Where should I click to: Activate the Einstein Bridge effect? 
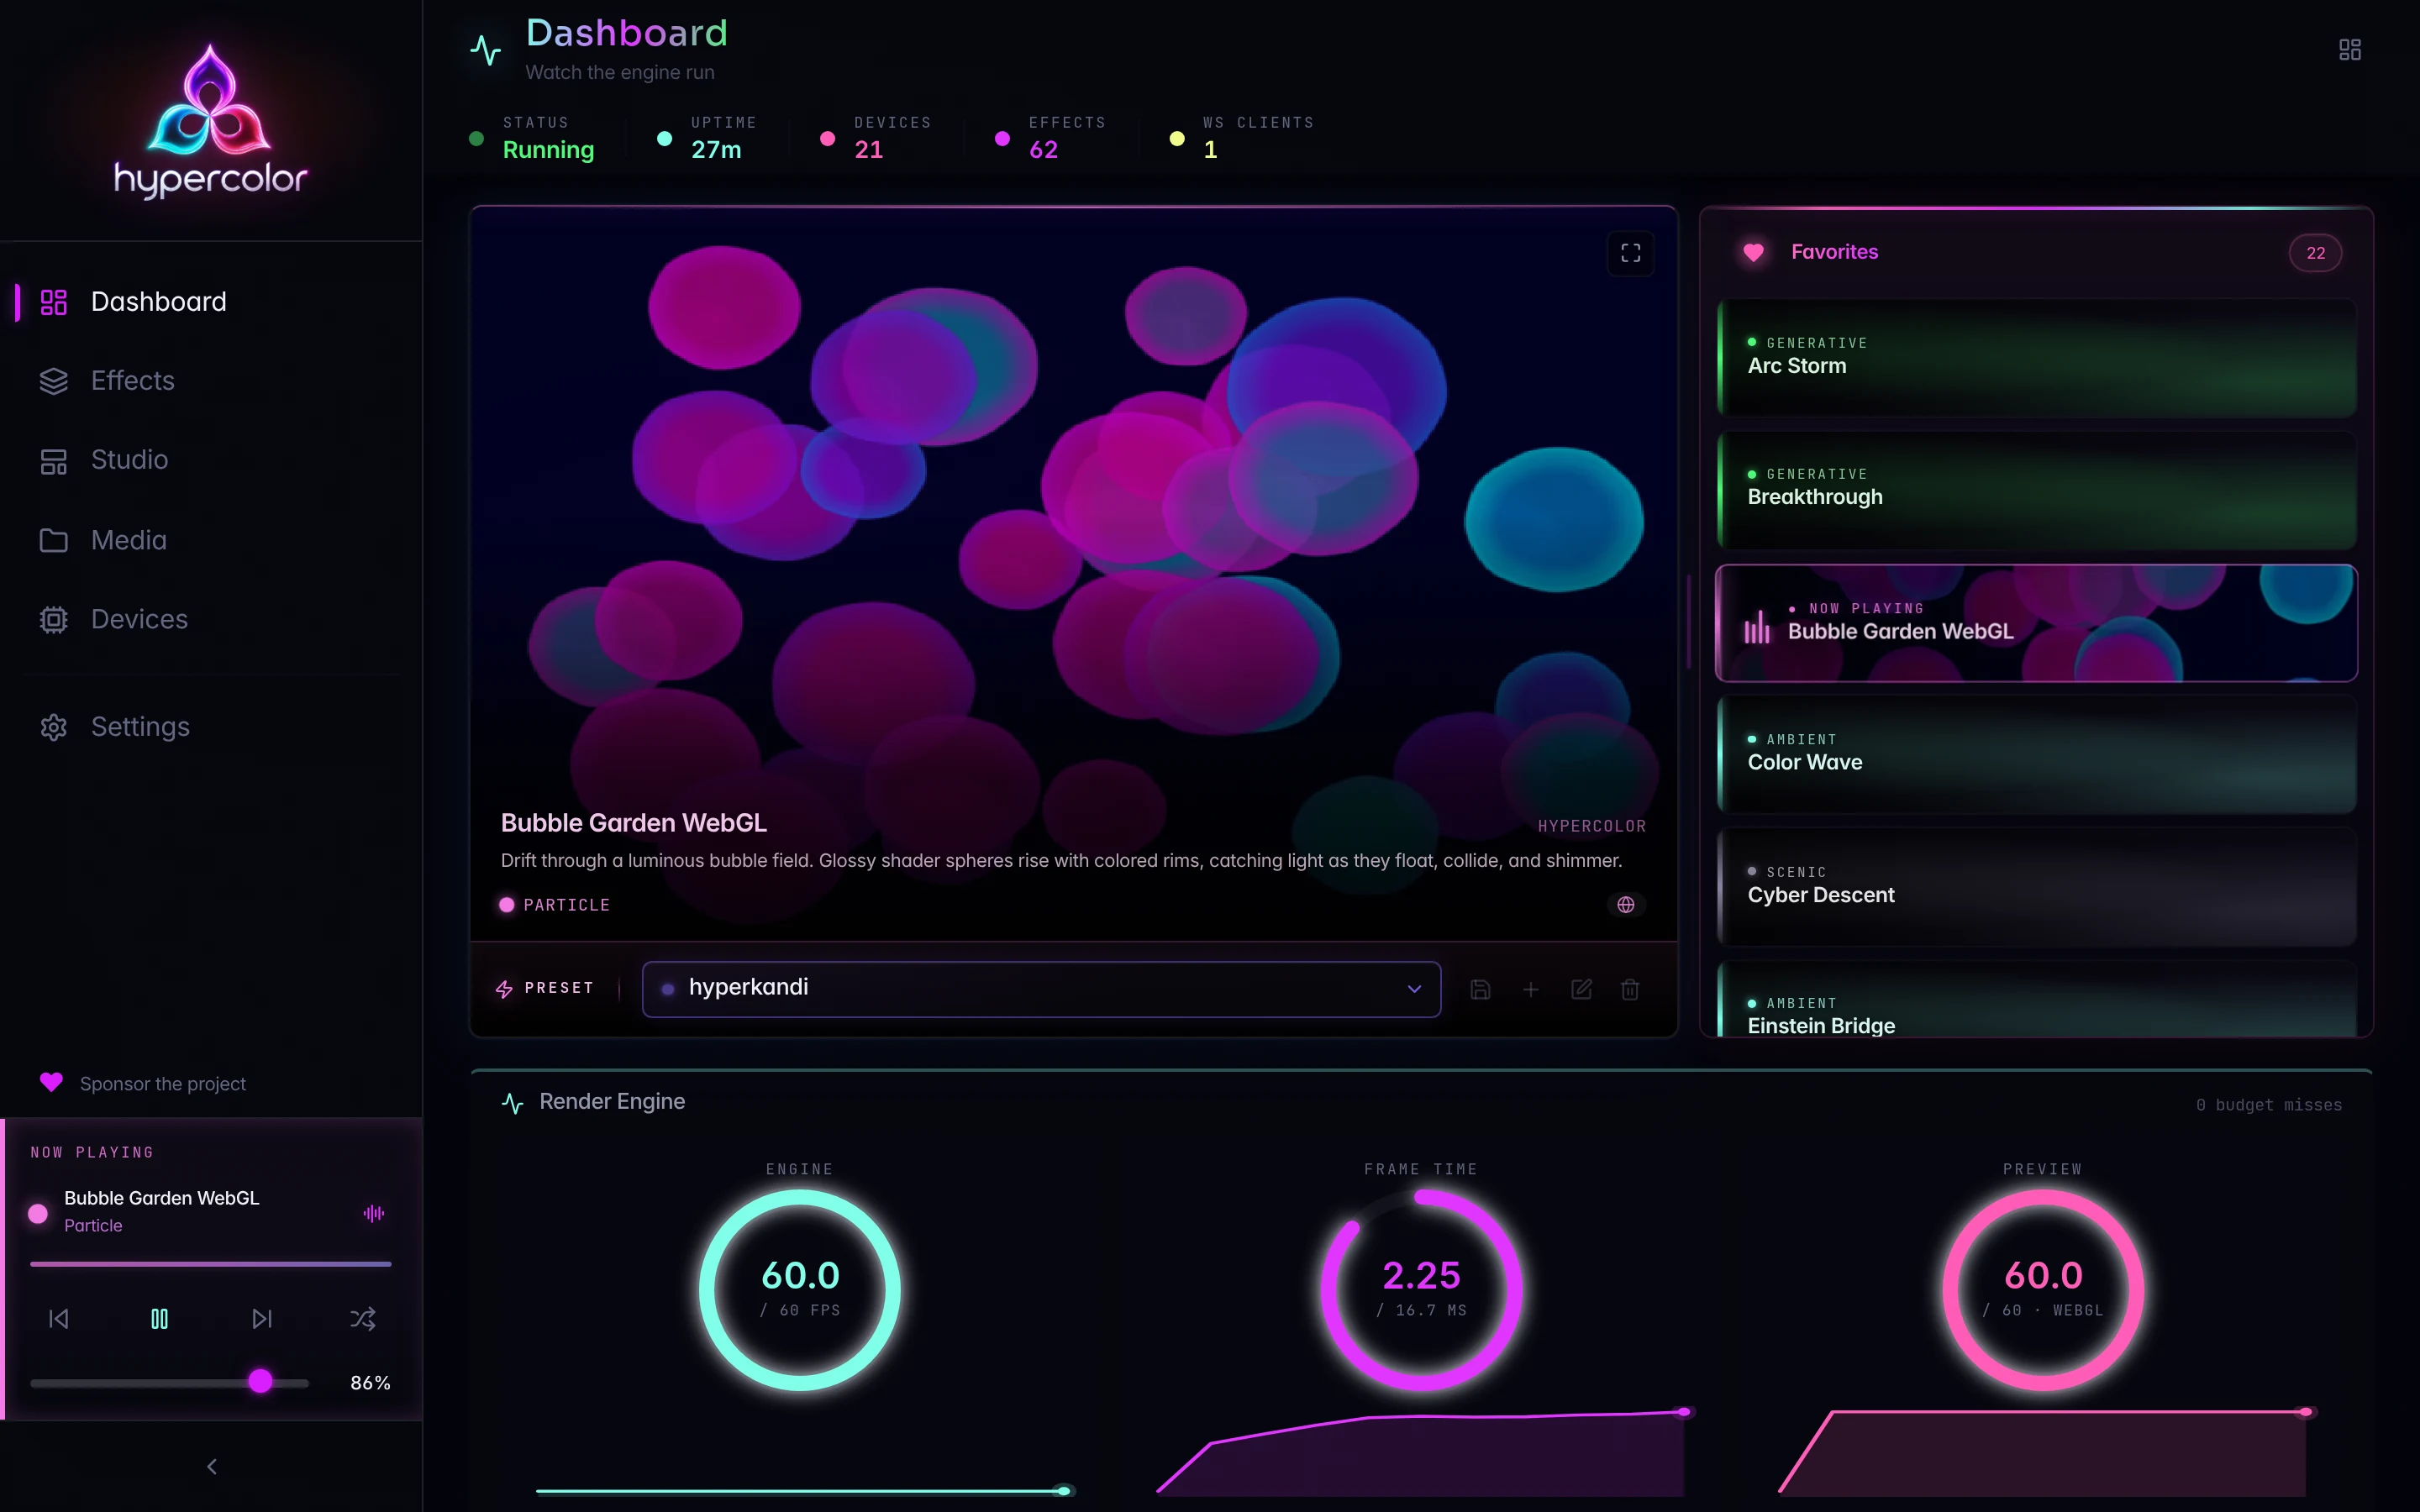[x=2036, y=999]
